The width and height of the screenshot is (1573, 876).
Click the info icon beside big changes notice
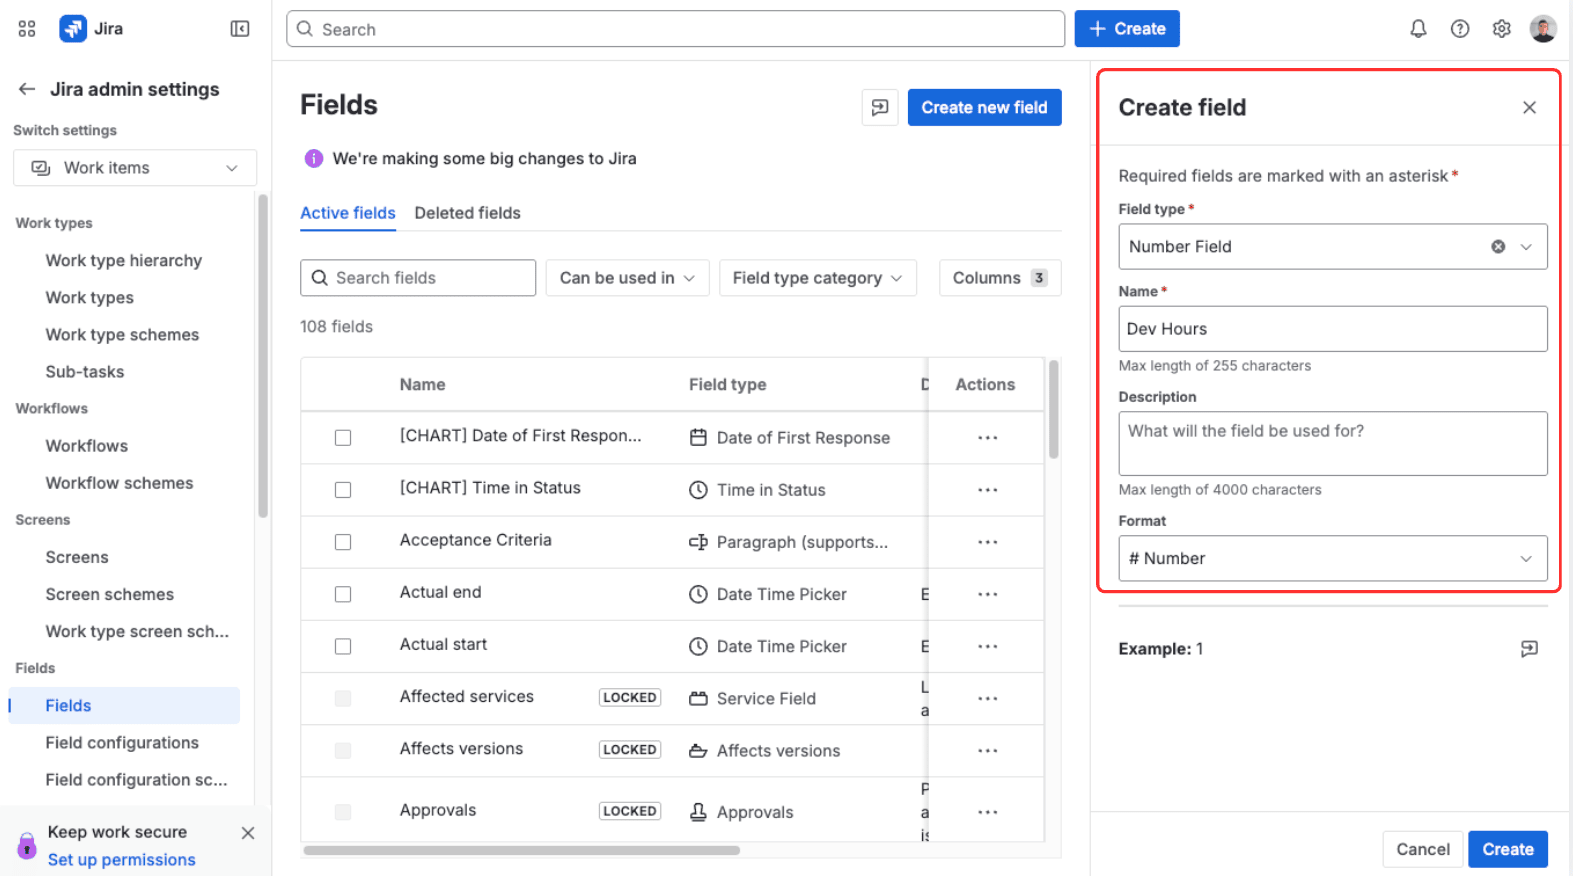(314, 158)
